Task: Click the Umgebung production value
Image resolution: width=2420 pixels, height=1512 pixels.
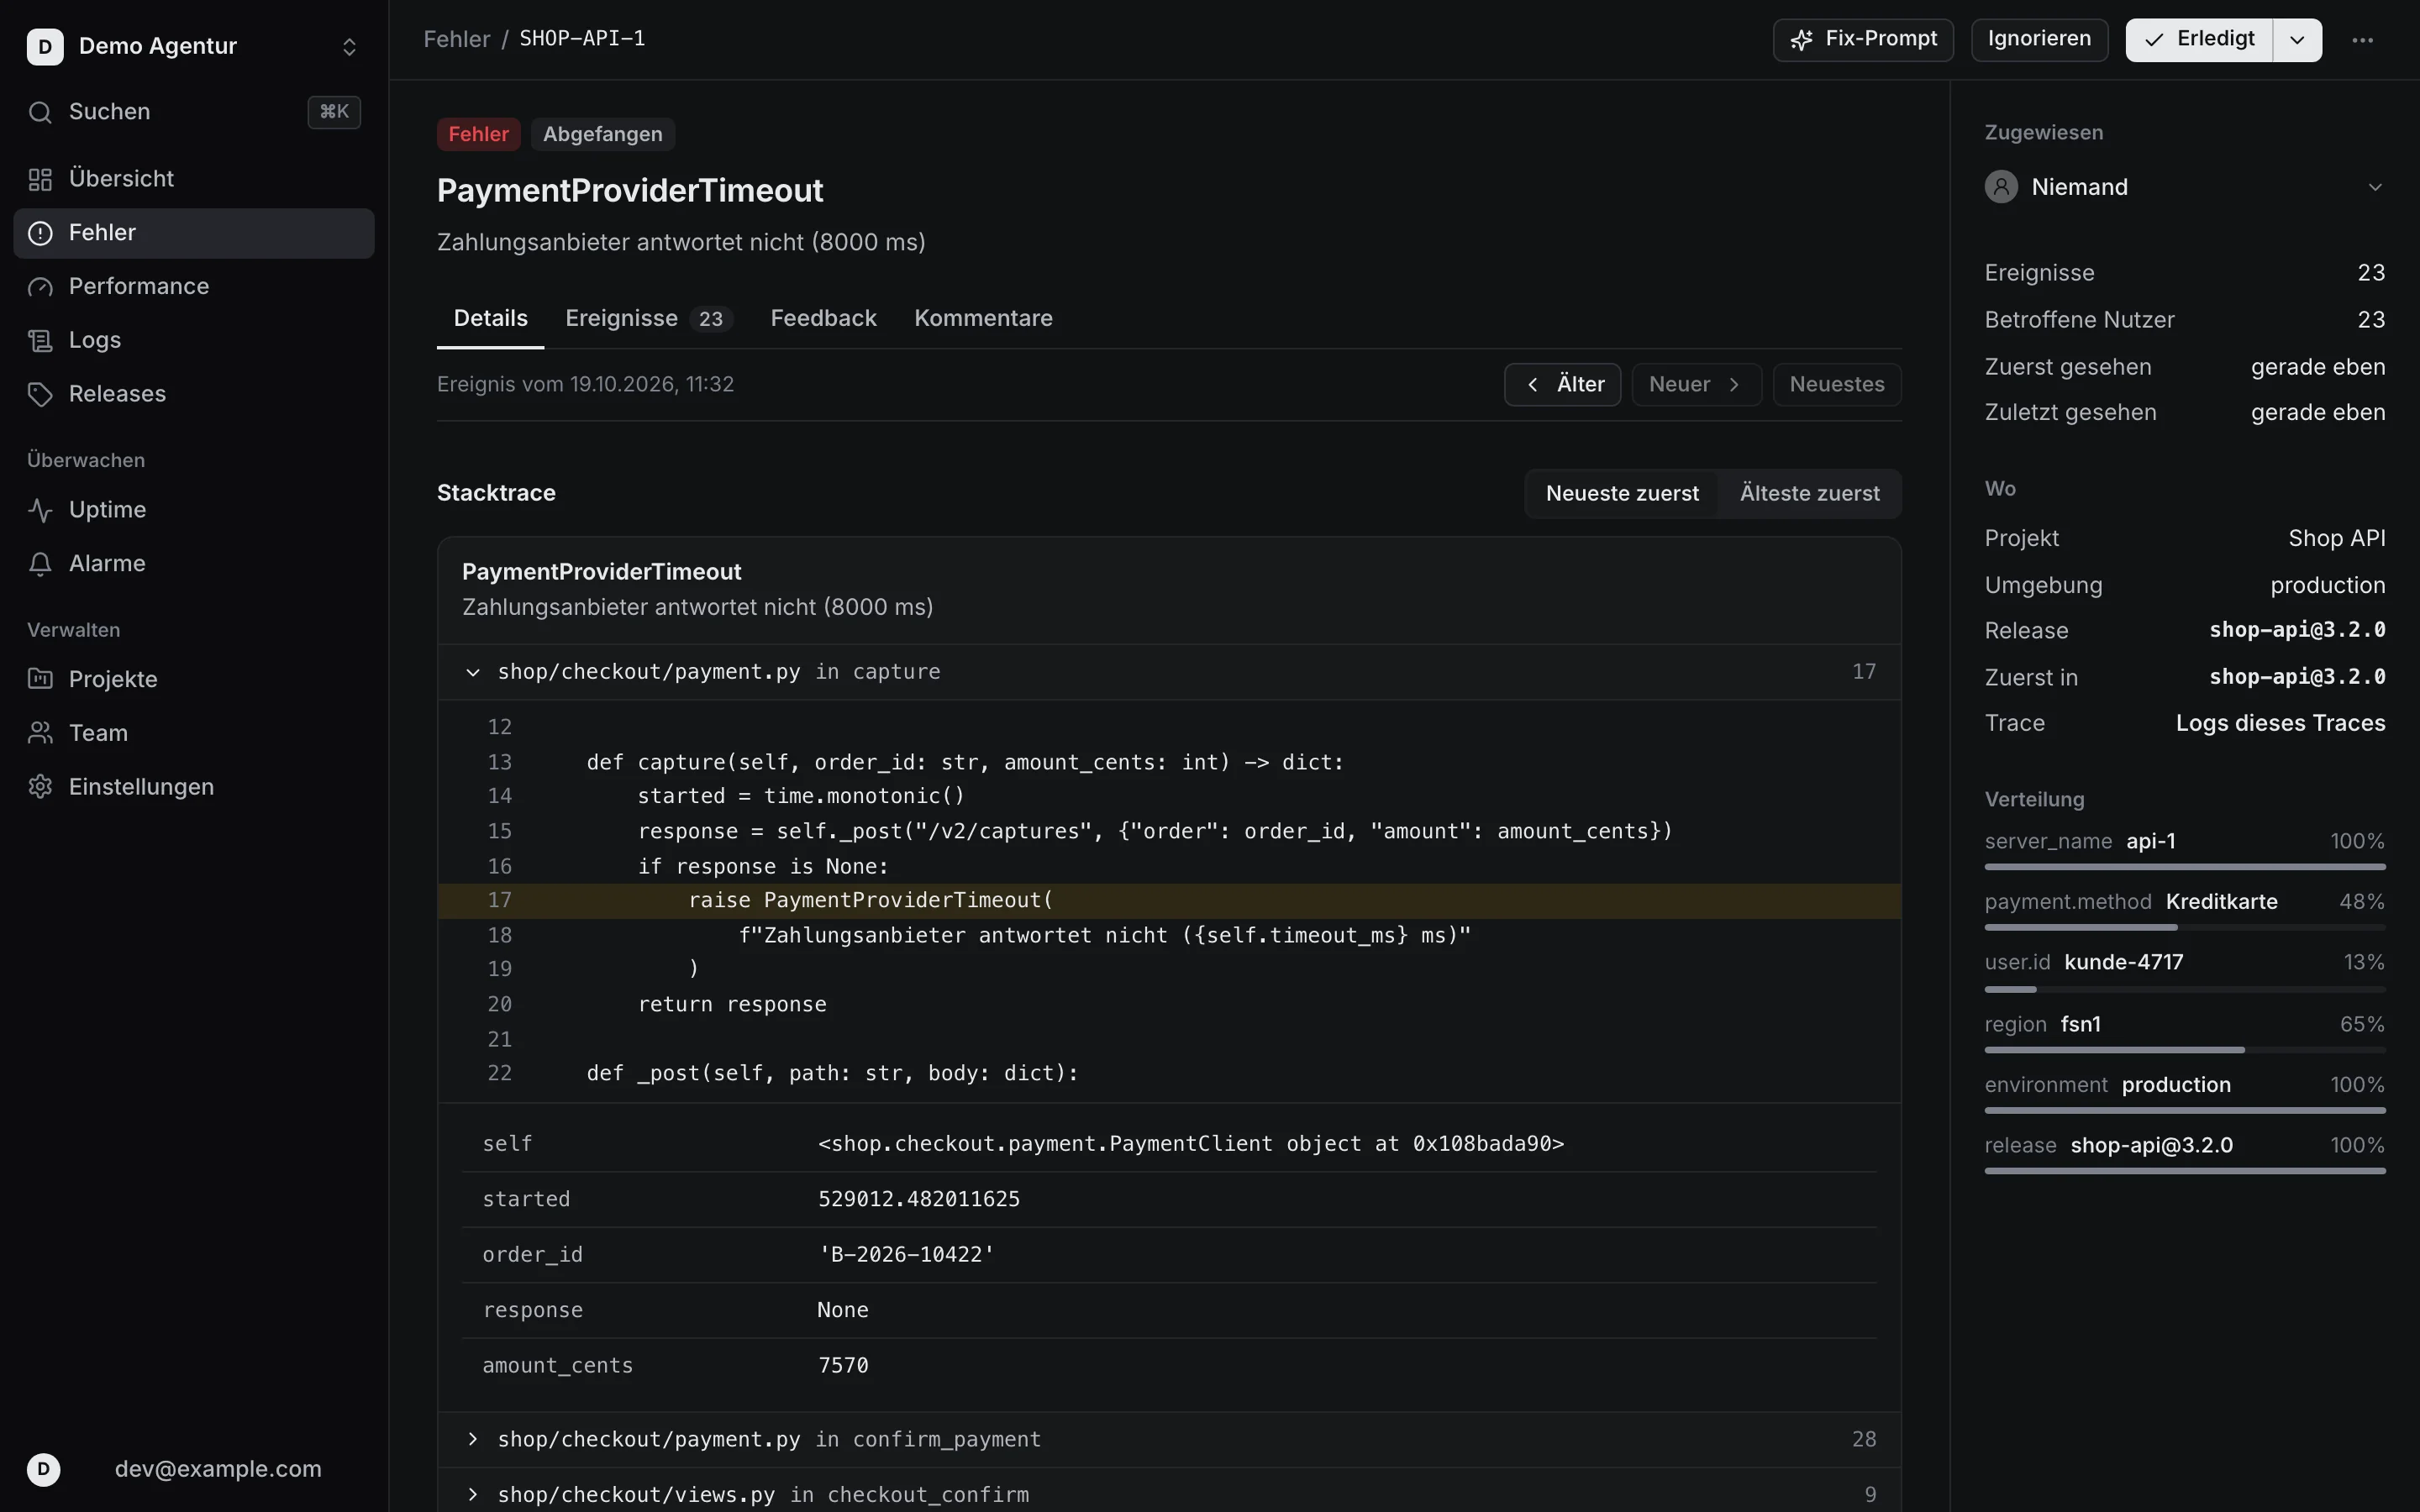Action: click(x=2327, y=586)
